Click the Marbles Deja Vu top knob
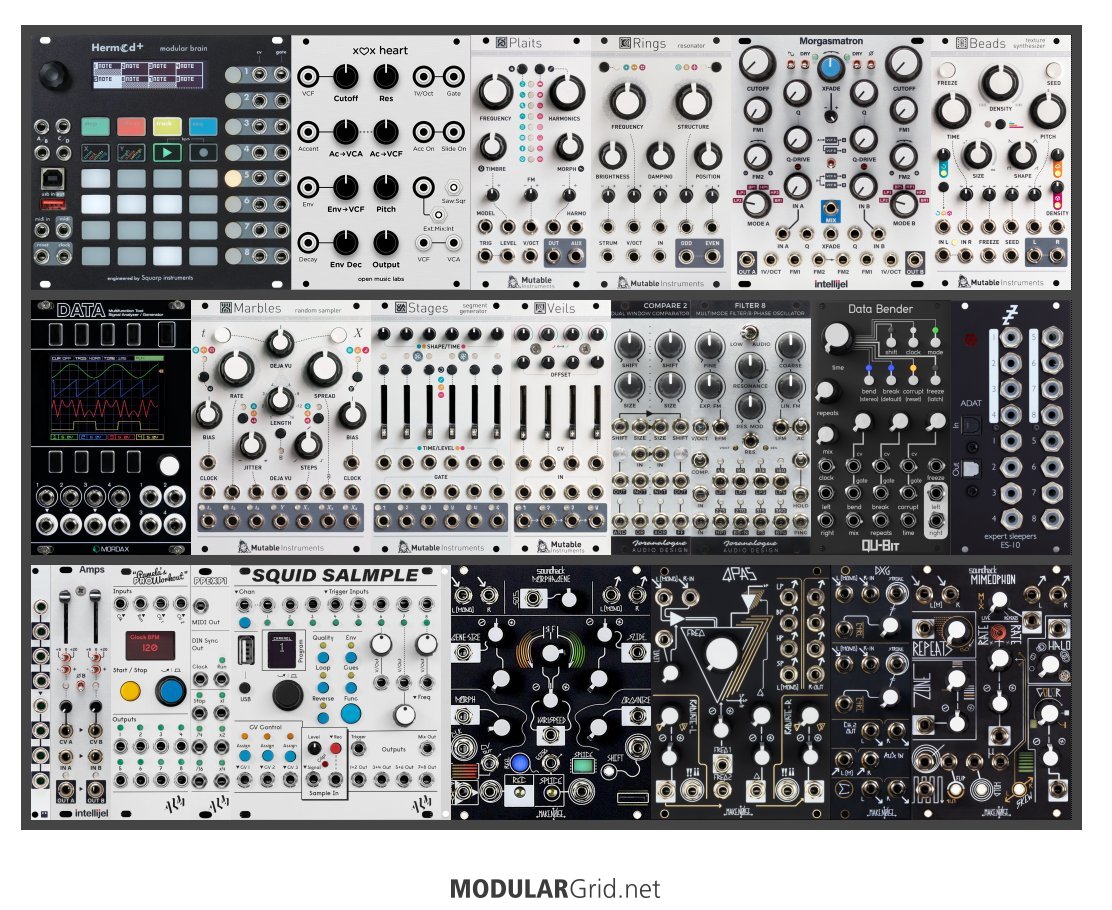 click(x=279, y=343)
